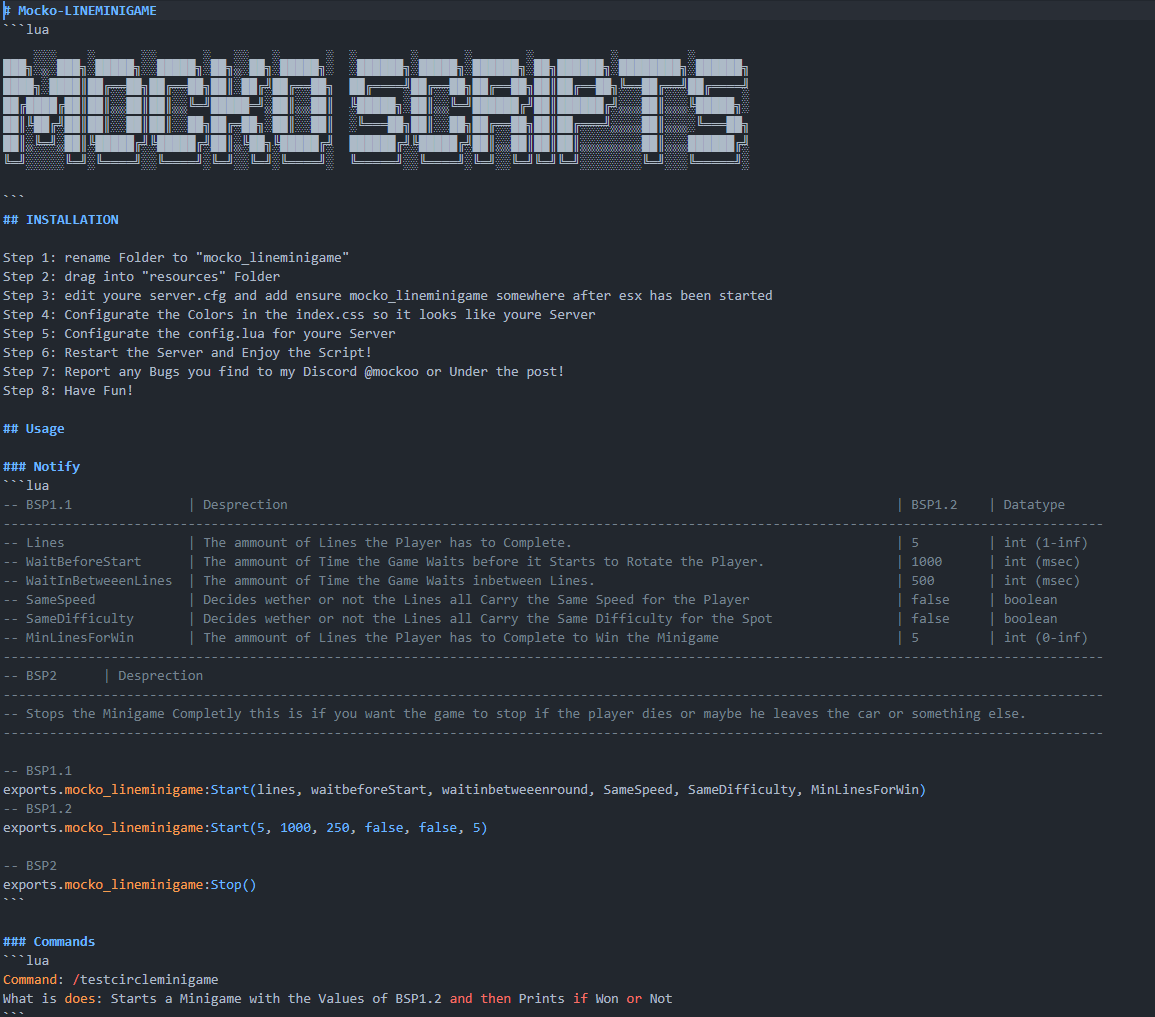Click the '```lua' fence under the Commands heading
The width and height of the screenshot is (1155, 1017).
[26, 961]
